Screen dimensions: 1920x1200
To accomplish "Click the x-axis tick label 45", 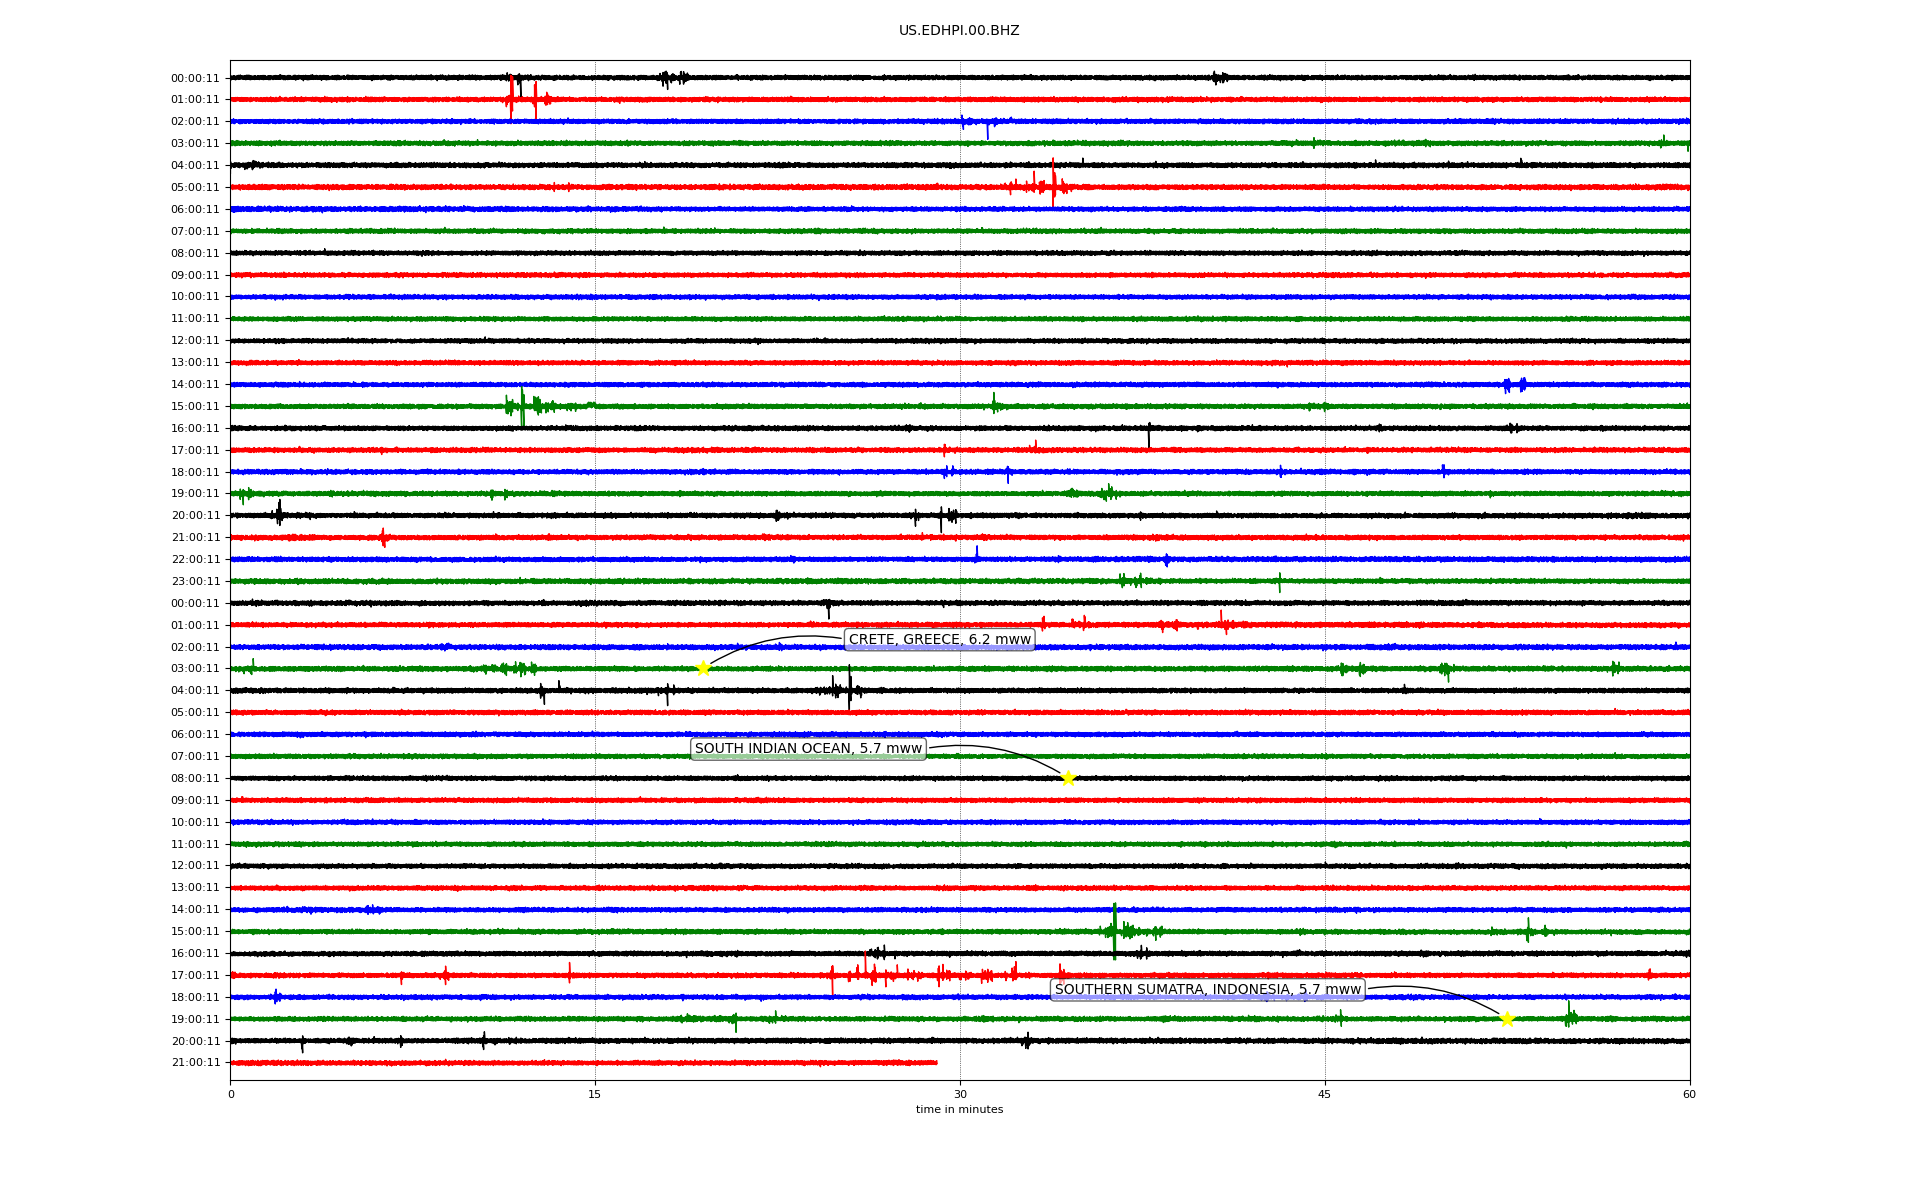I will 1325,1094.
